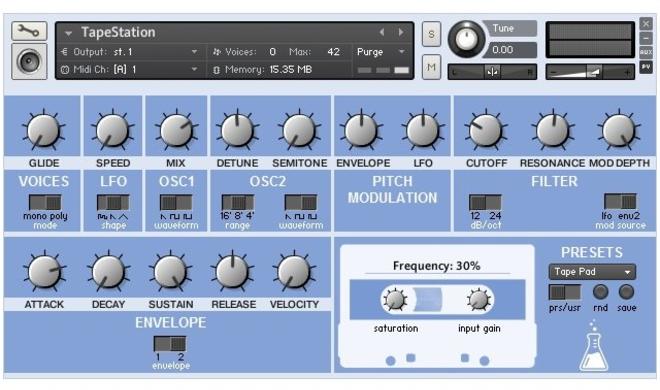
Task: Toggle the envelope 1/2 selector switch
Action: point(170,344)
